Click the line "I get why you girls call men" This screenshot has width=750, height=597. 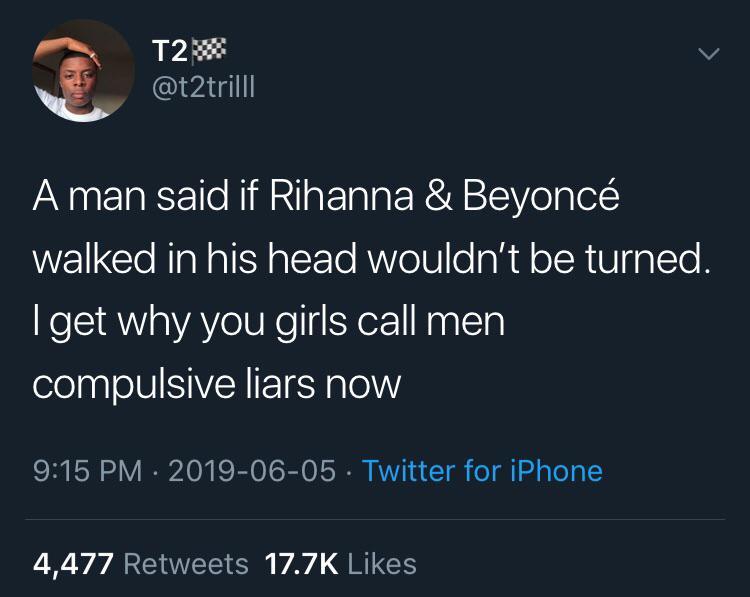pos(268,322)
